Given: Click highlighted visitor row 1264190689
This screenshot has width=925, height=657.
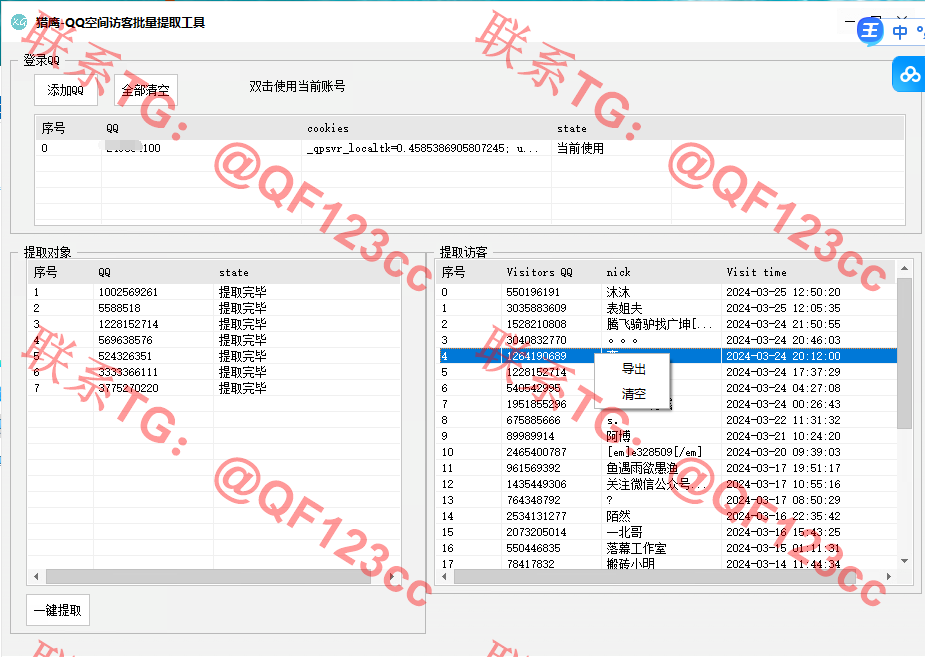Looking at the screenshot, I should click(x=668, y=356).
